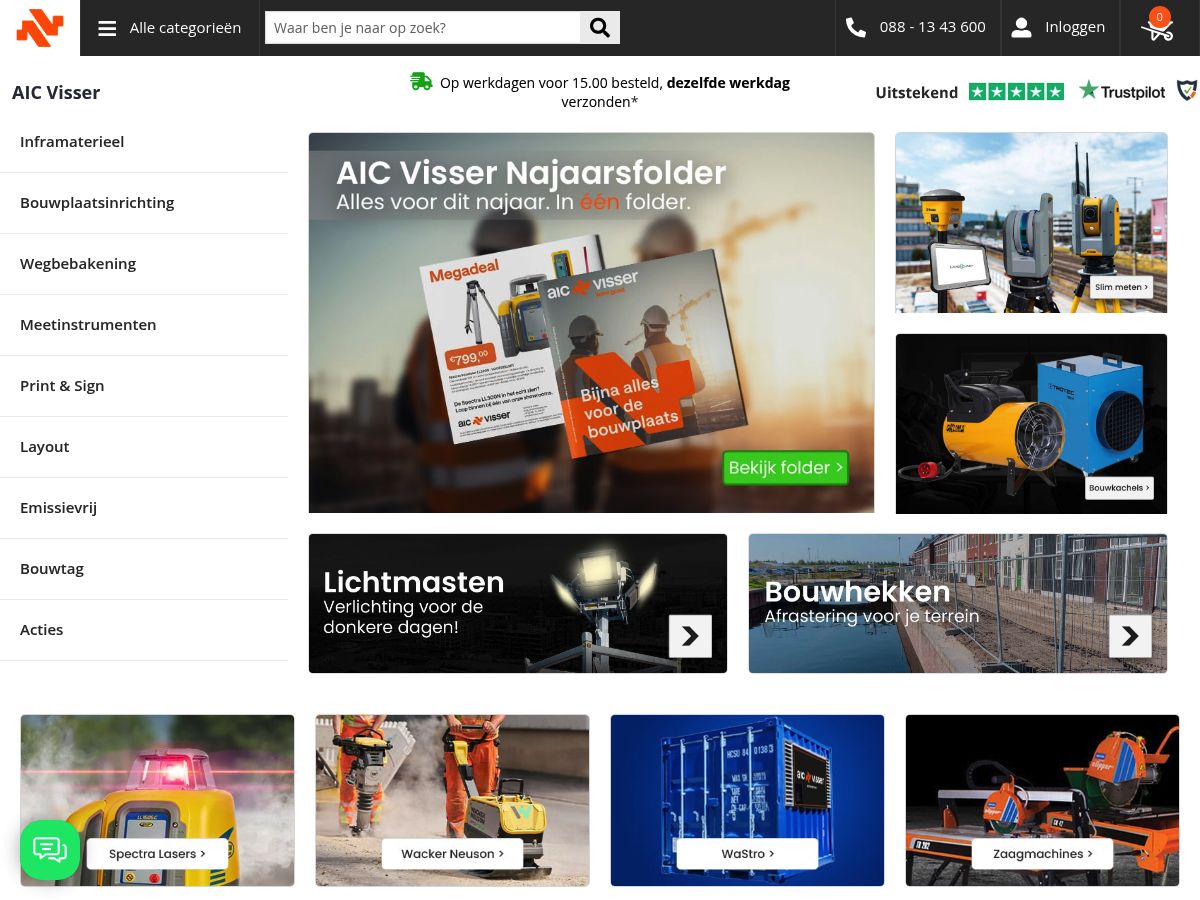Select Layout category

pyautogui.click(x=144, y=447)
